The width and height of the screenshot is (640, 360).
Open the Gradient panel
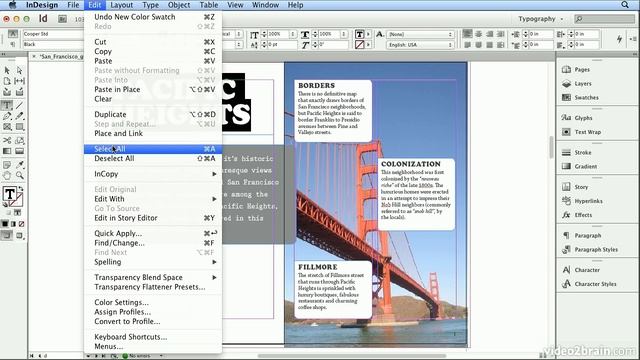586,166
